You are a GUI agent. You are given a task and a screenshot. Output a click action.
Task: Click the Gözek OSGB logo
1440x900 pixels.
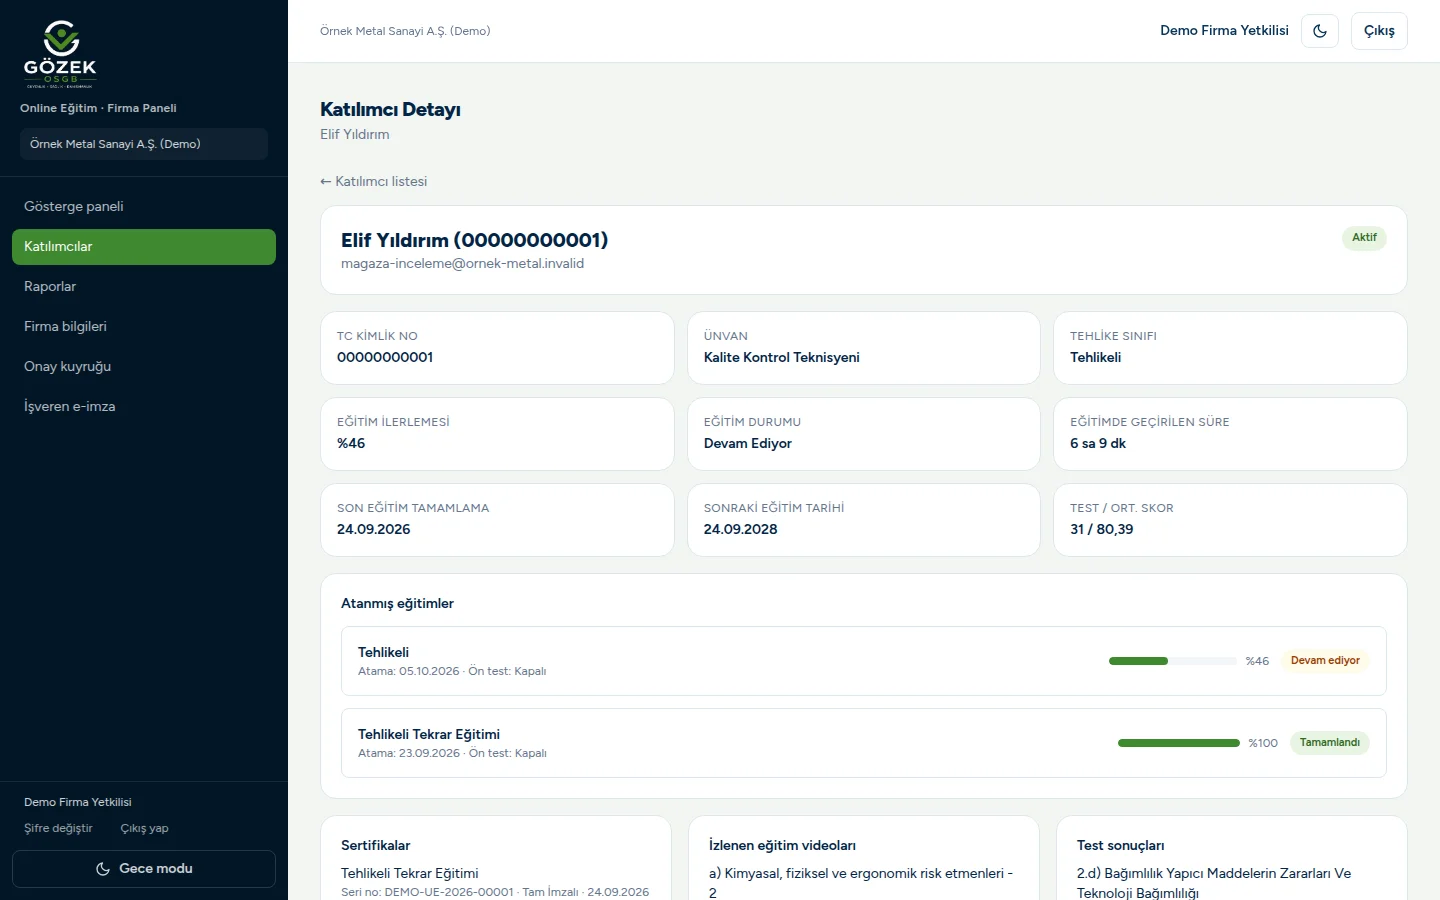[60, 54]
